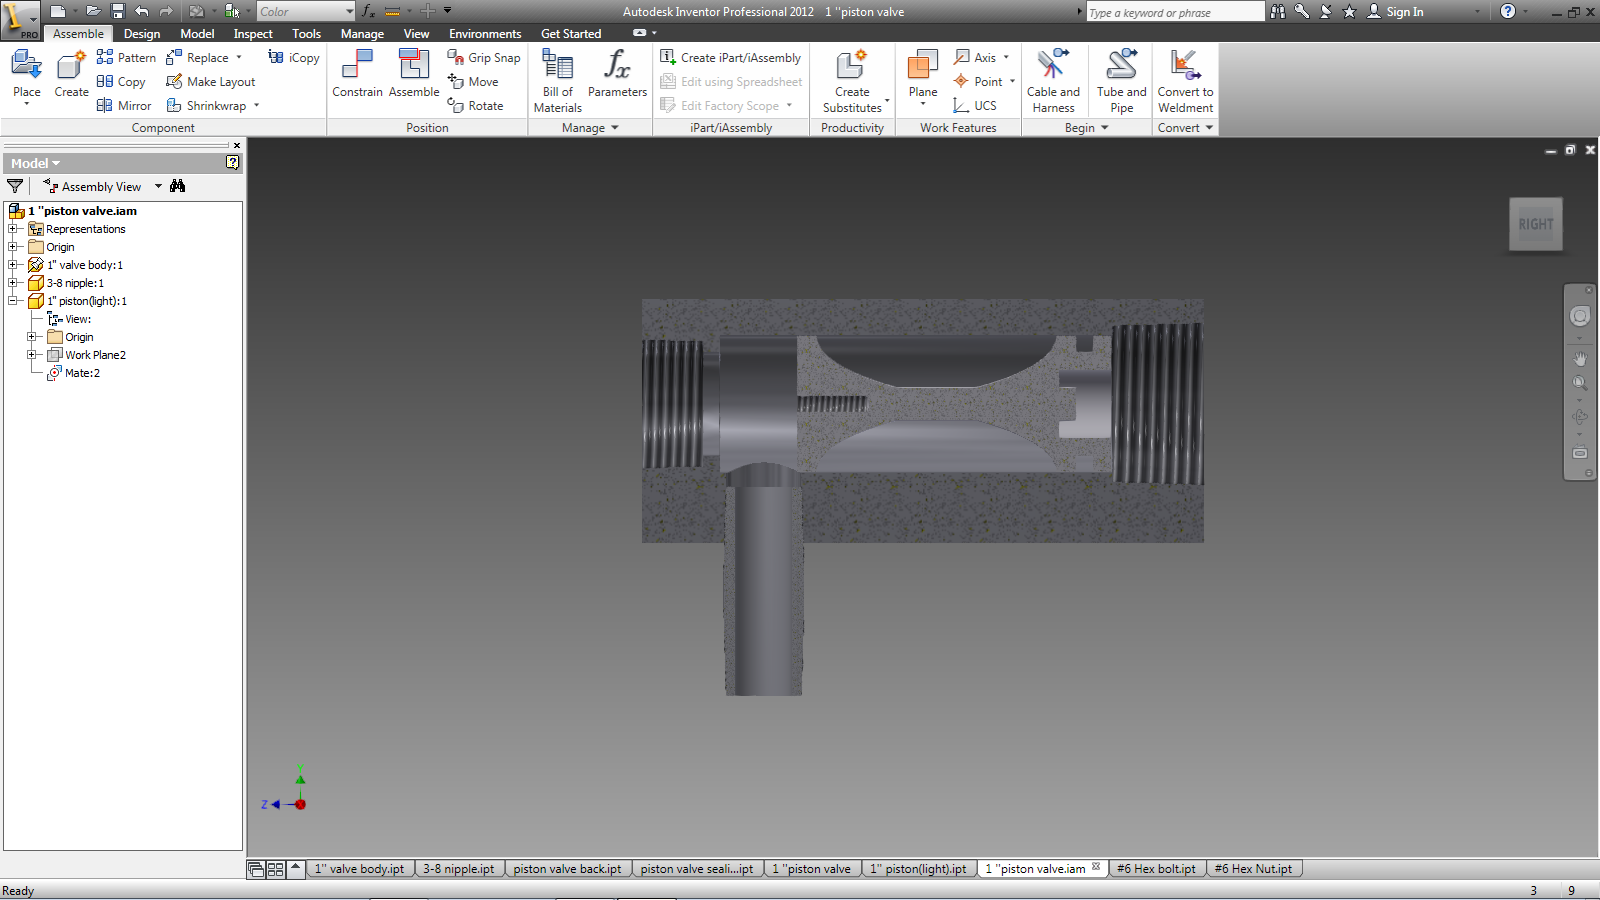Open the 1" valve body.ipt document tab
Viewport: 1600px width, 900px height.
(x=359, y=869)
